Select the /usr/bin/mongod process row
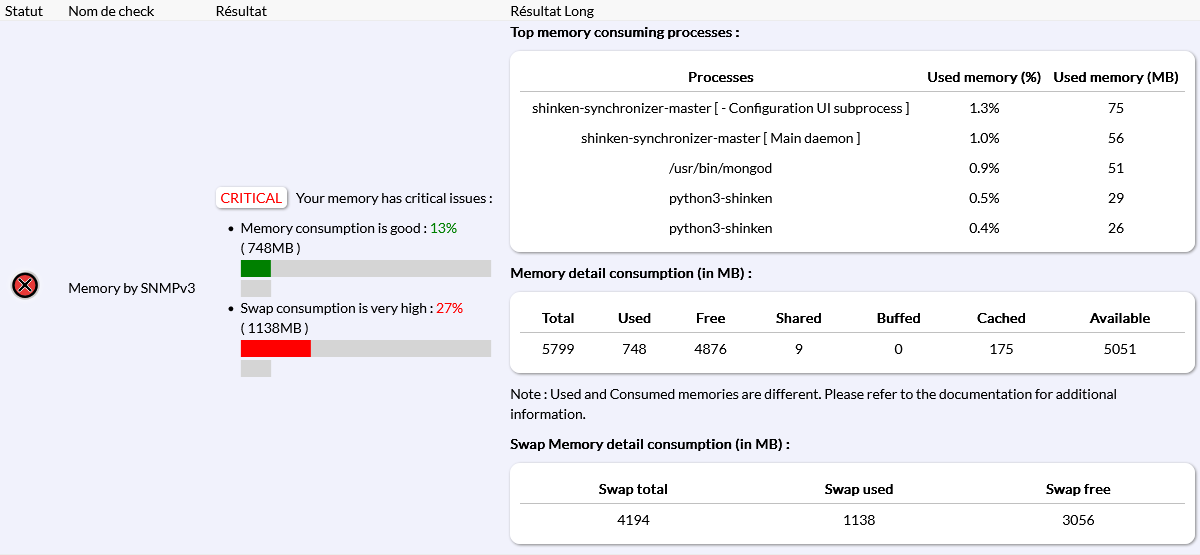 pyautogui.click(x=720, y=168)
